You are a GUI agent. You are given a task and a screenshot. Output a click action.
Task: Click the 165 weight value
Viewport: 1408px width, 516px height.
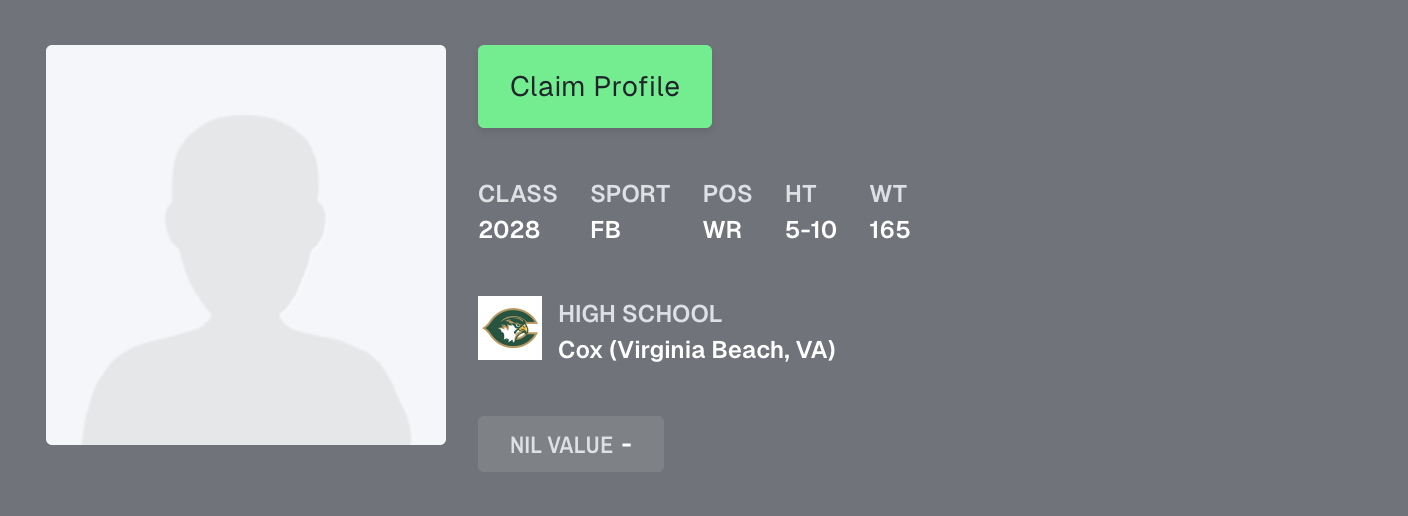tap(889, 230)
